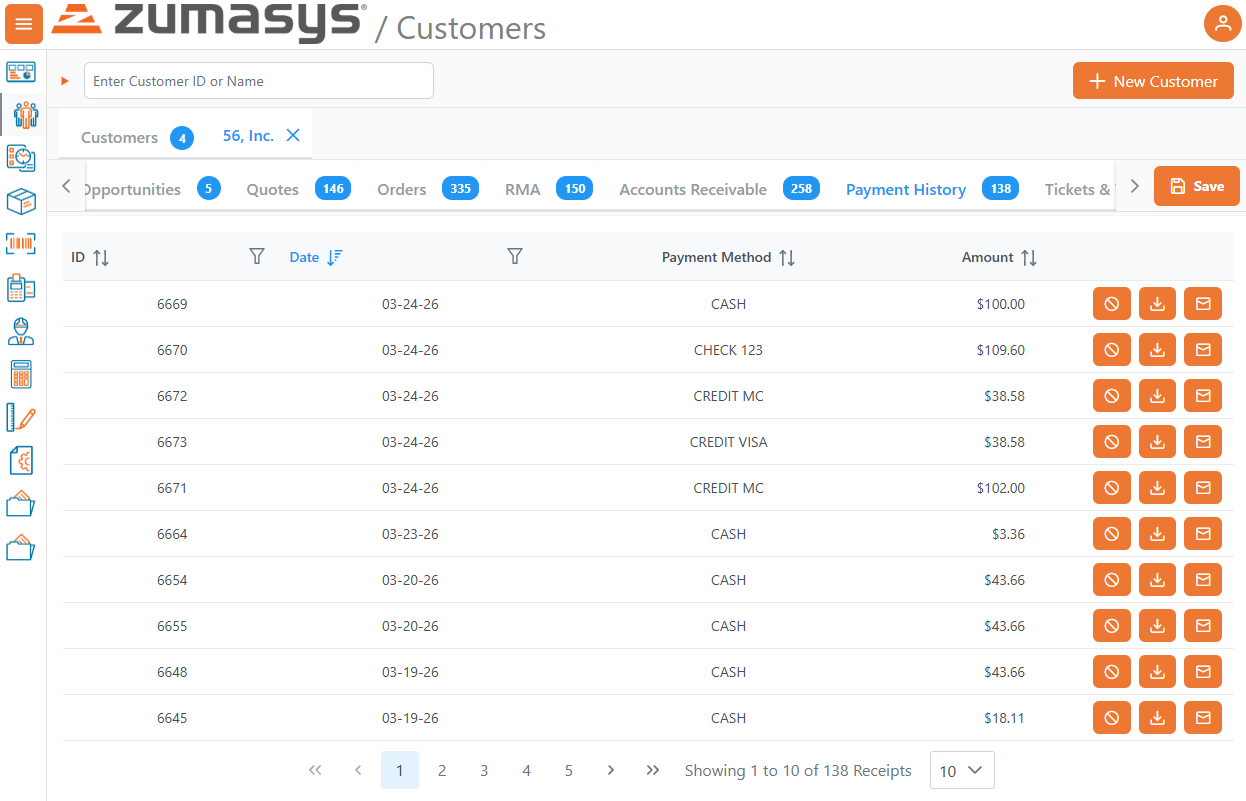Void the payment receipt 6669 using the ban icon
1246x801 pixels.
click(x=1111, y=303)
